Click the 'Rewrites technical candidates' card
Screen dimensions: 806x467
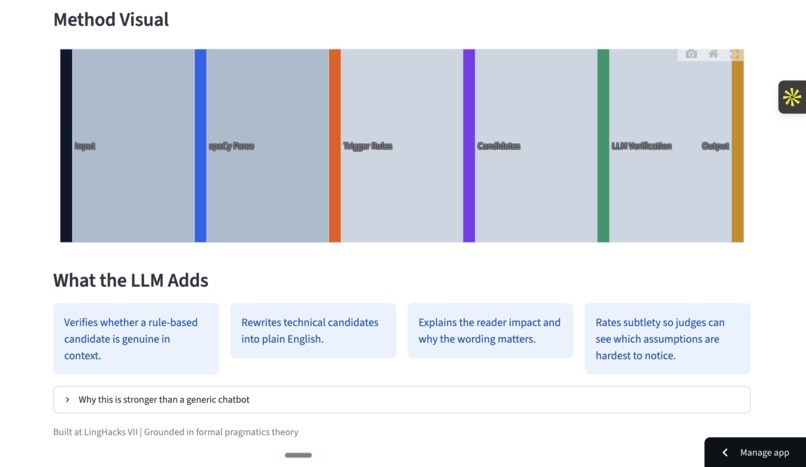pyautogui.click(x=313, y=330)
